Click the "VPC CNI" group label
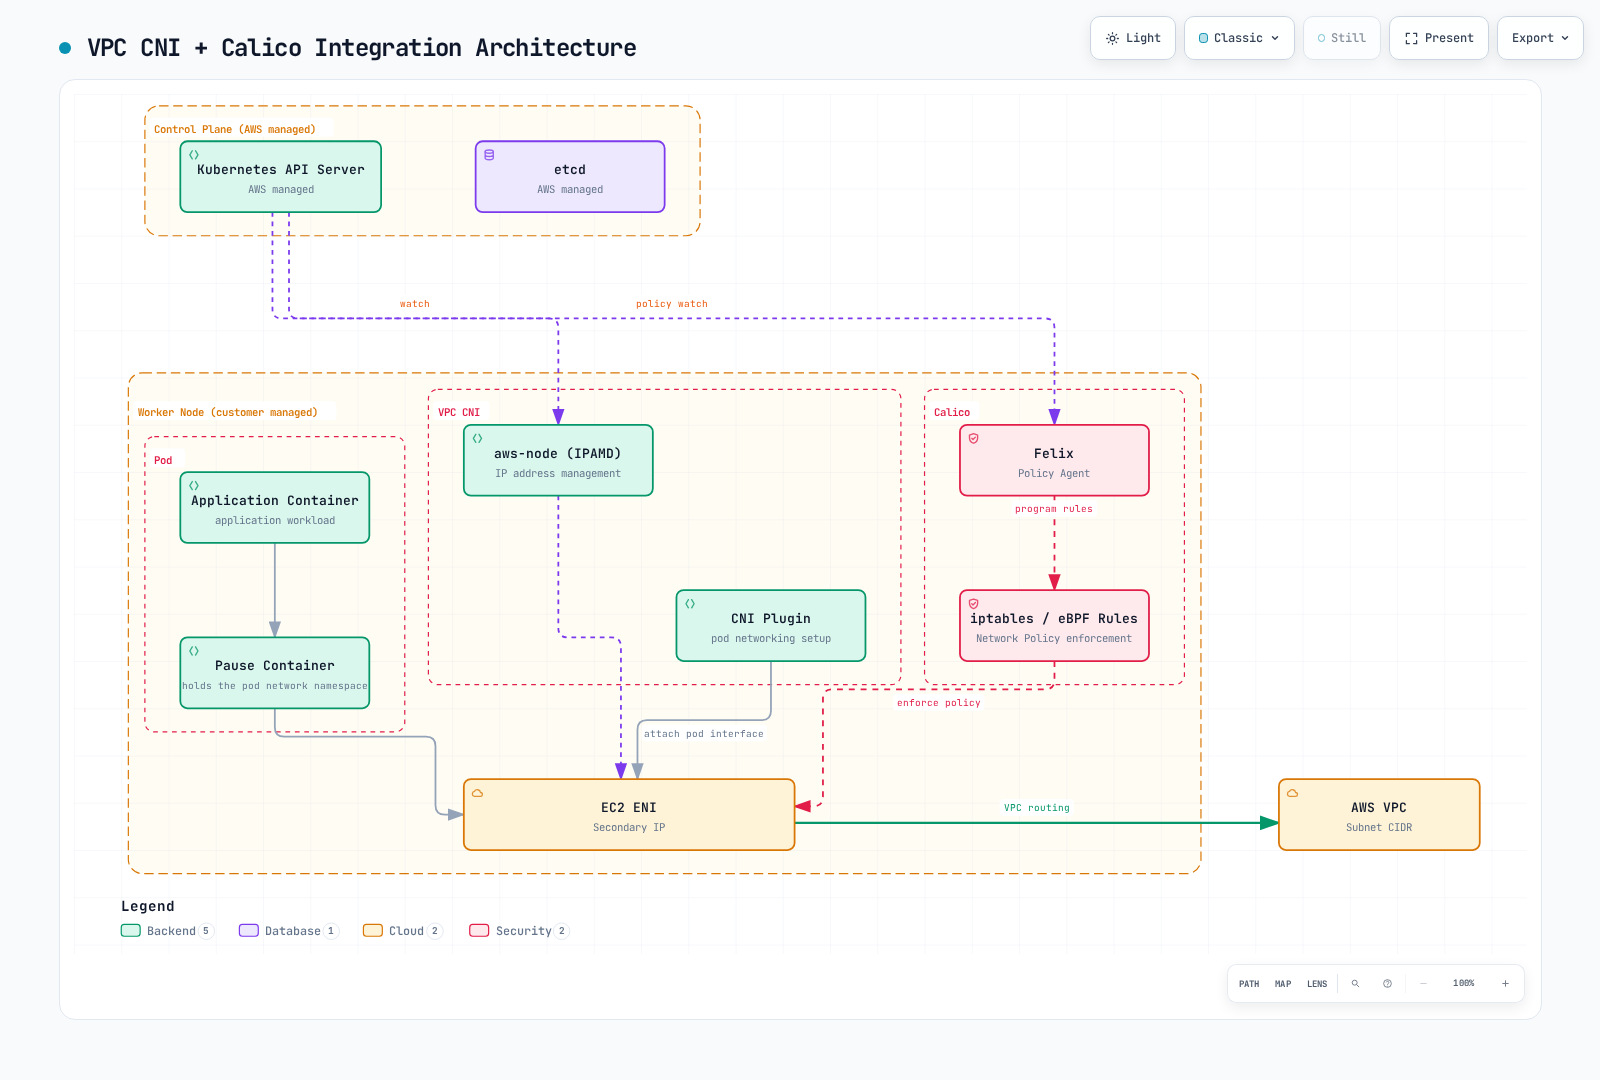The height and width of the screenshot is (1080, 1600). [x=459, y=412]
